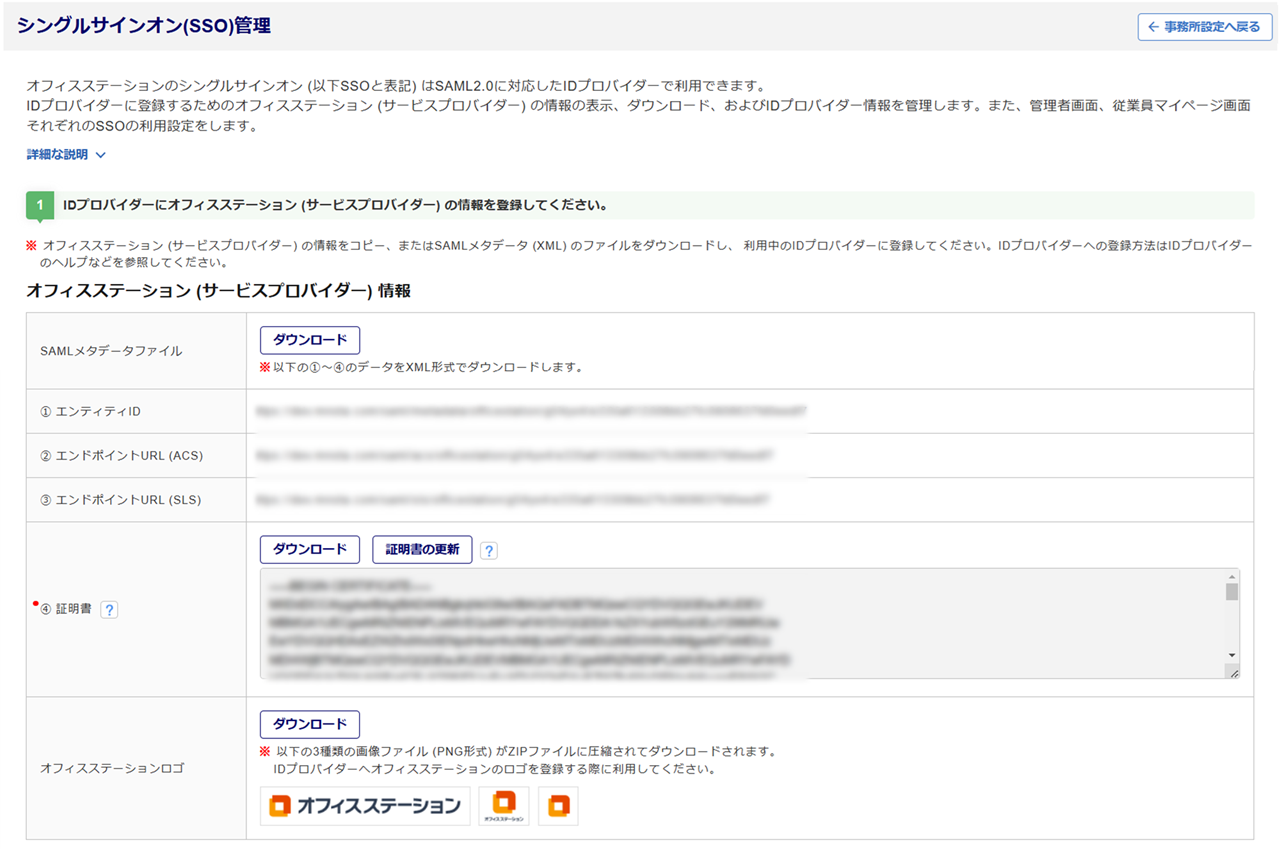Click the シングルサインオン(SSO)管理 page title
This screenshot has height=849, width=1280.
(x=144, y=26)
